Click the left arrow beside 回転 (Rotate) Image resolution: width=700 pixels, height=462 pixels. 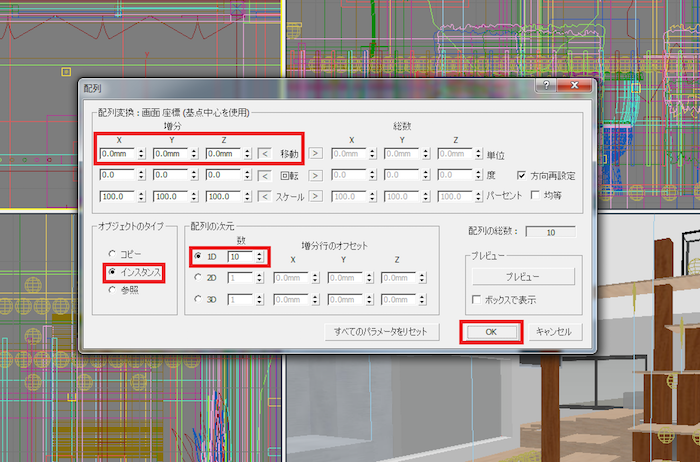[x=264, y=175]
